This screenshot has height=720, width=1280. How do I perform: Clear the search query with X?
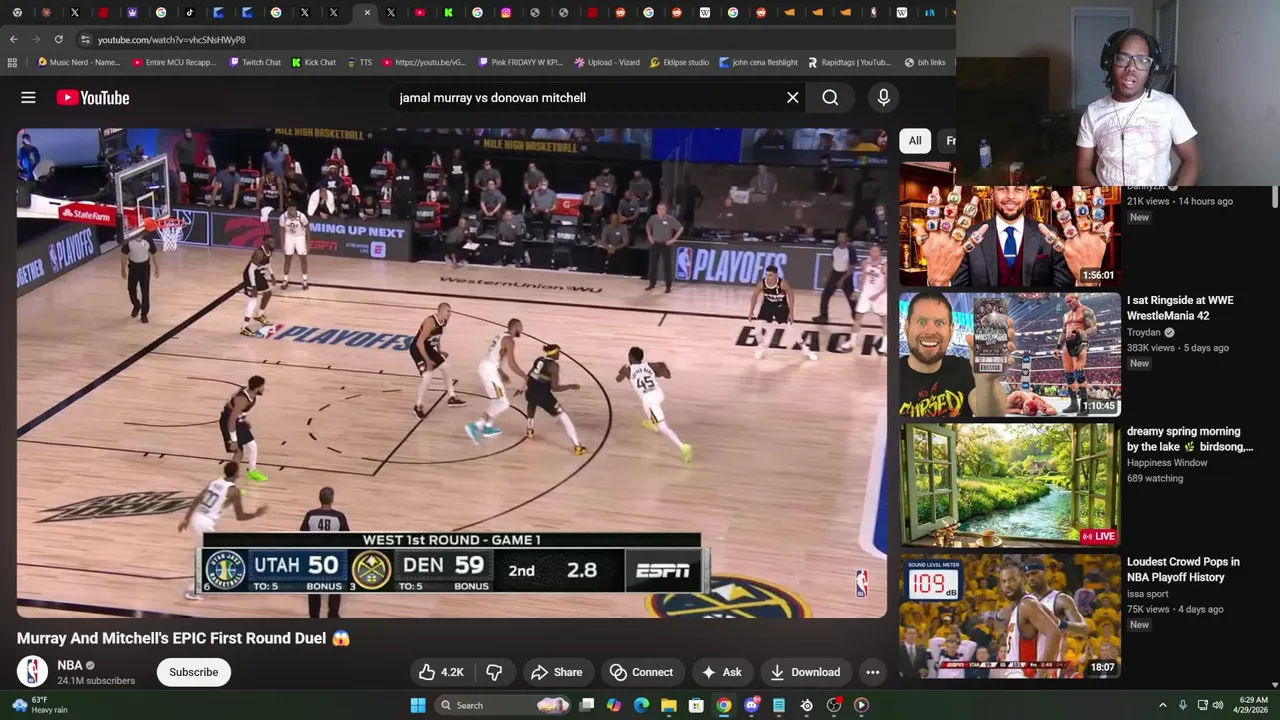(793, 98)
